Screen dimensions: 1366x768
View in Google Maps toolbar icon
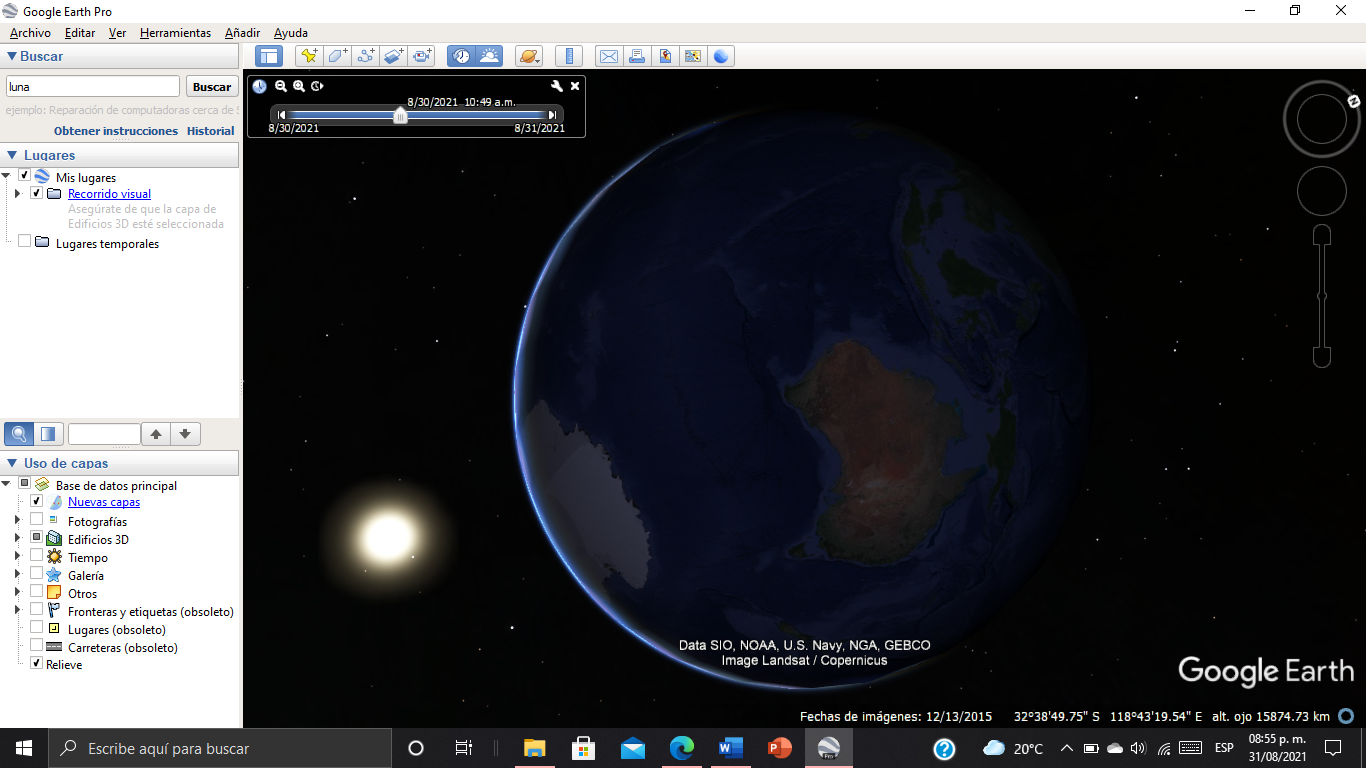point(692,56)
